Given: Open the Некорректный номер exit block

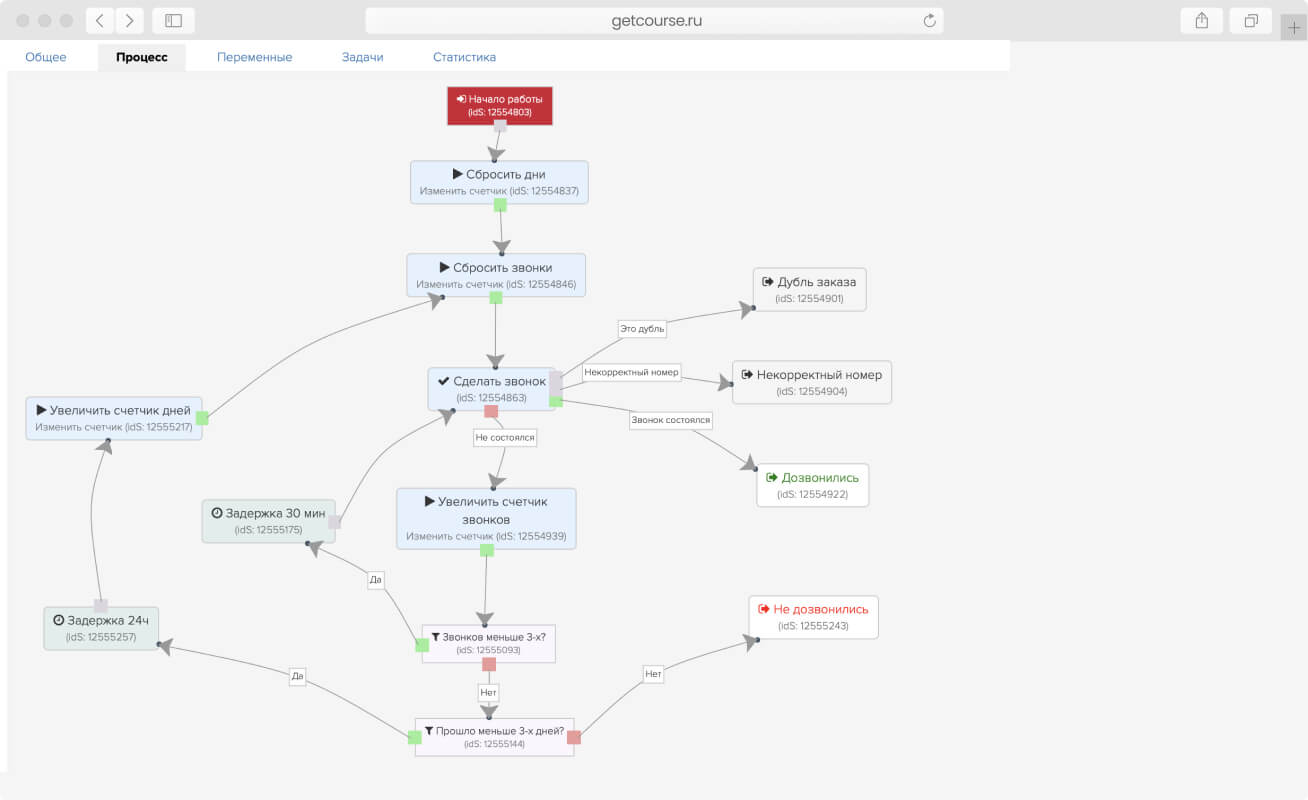Looking at the screenshot, I should coord(811,382).
